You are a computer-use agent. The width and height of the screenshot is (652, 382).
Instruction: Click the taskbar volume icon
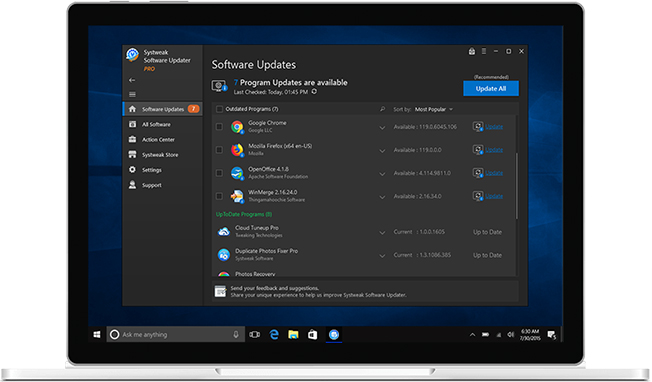point(511,335)
